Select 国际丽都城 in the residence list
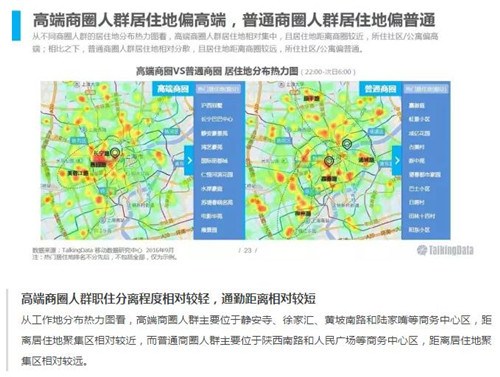The image size is (500, 377). pos(214,161)
